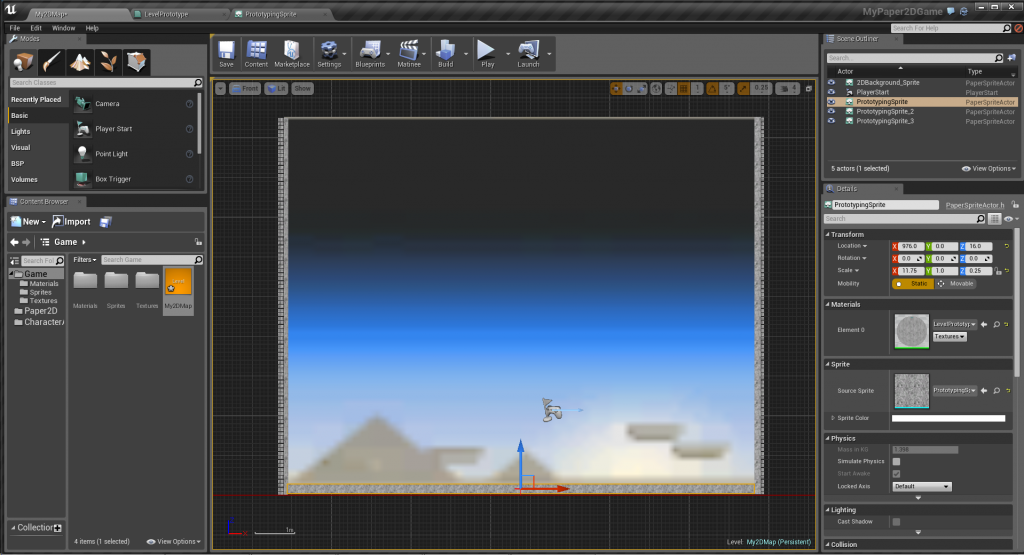Open Matinee from the toolbar
This screenshot has width=1024, height=555.
click(408, 53)
